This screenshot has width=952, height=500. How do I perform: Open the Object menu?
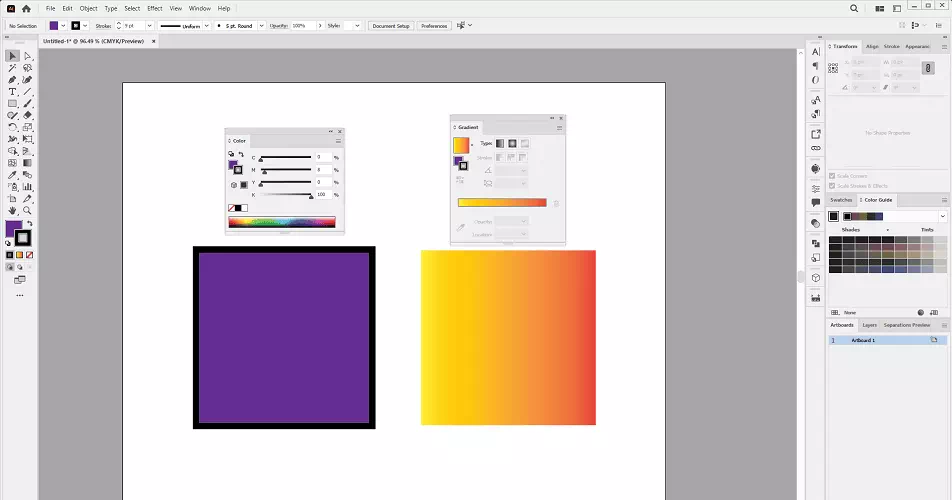pos(89,8)
